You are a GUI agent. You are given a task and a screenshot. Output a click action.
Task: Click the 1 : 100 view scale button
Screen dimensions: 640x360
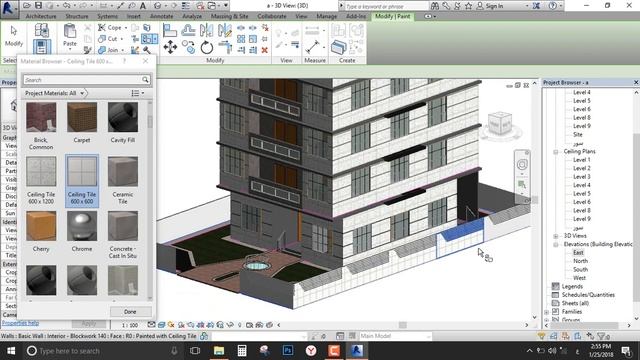pyautogui.click(x=130, y=325)
